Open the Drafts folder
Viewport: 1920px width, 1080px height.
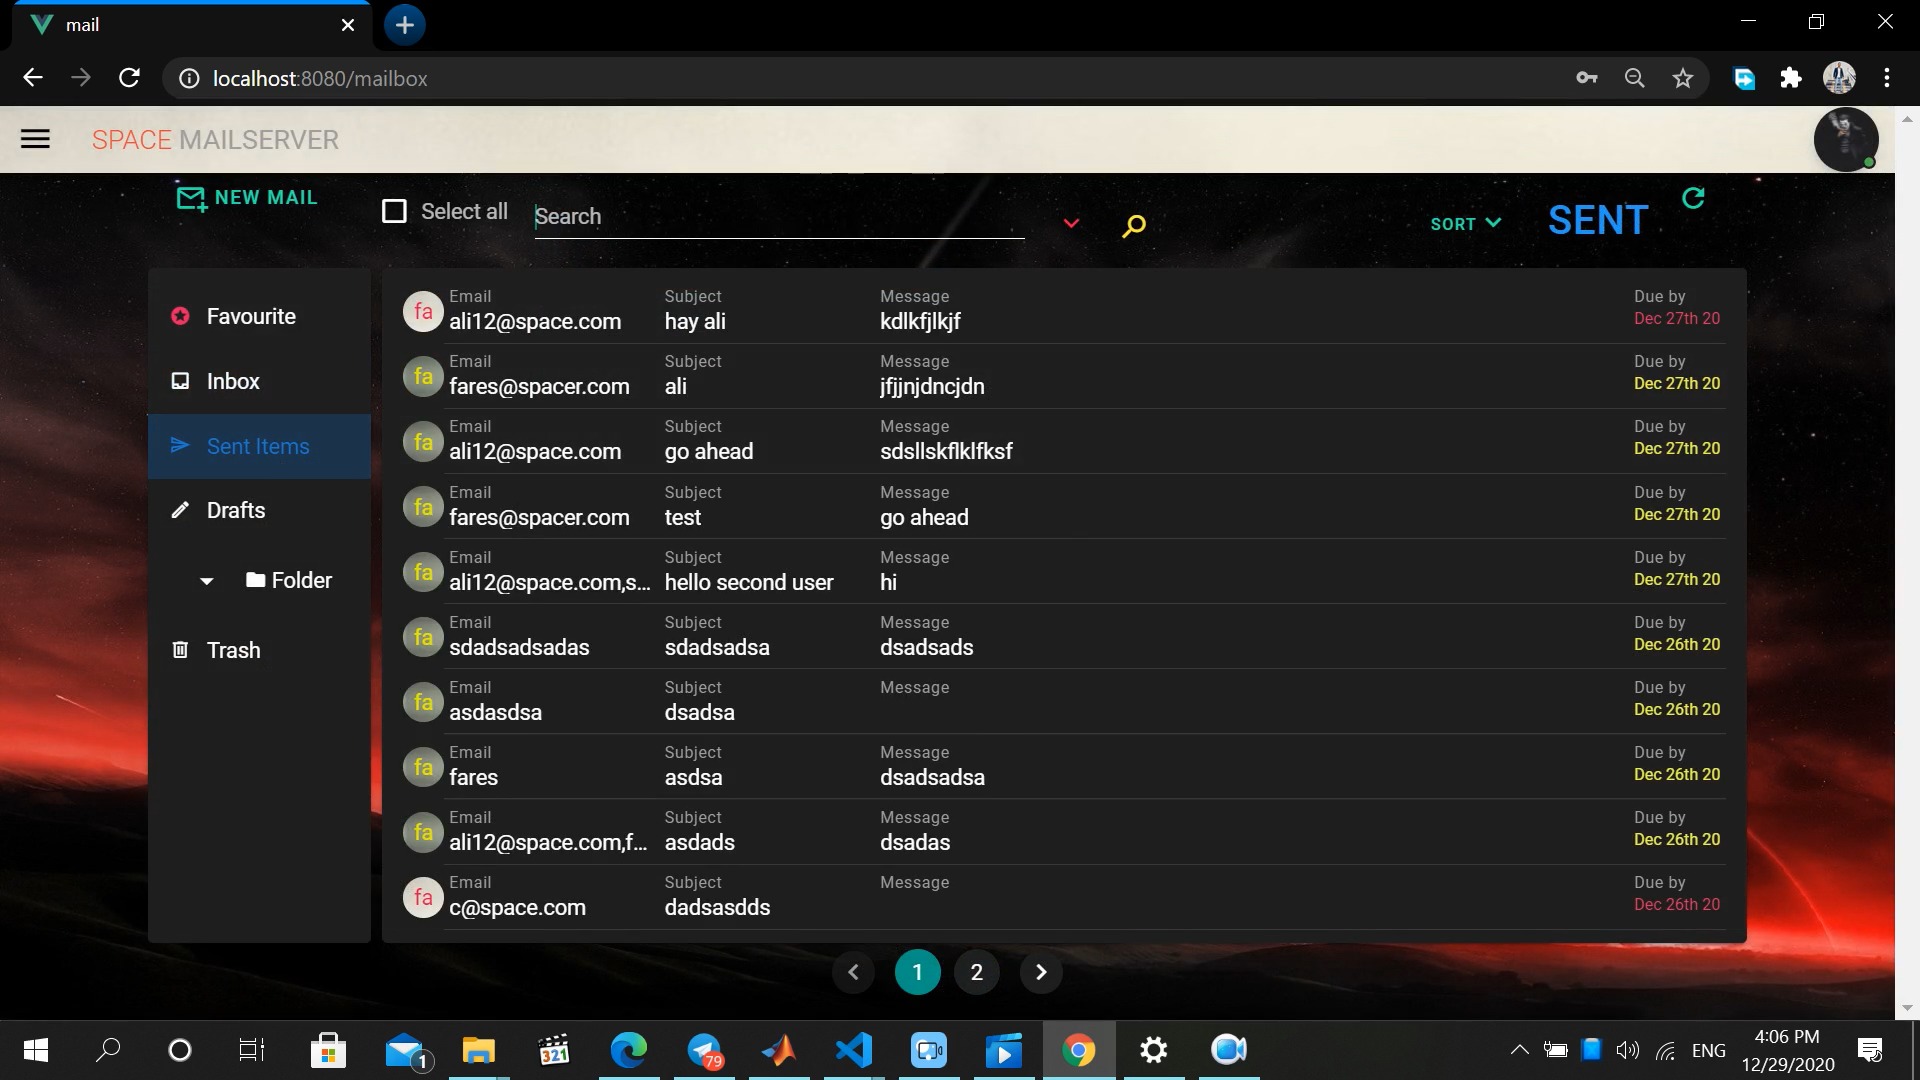pos(235,510)
